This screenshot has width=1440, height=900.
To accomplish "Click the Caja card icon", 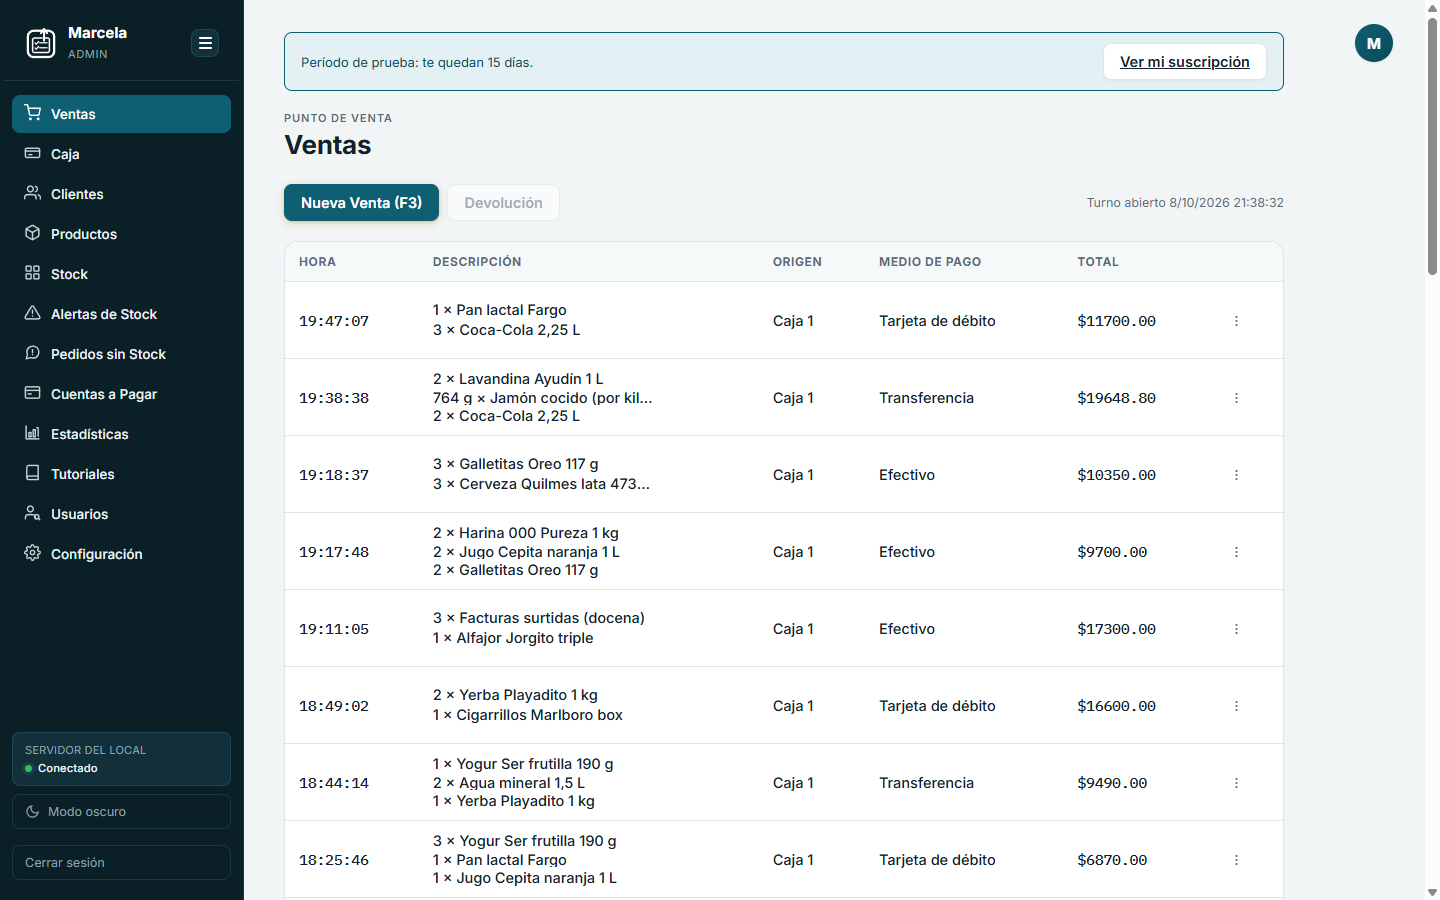I will pos(33,153).
